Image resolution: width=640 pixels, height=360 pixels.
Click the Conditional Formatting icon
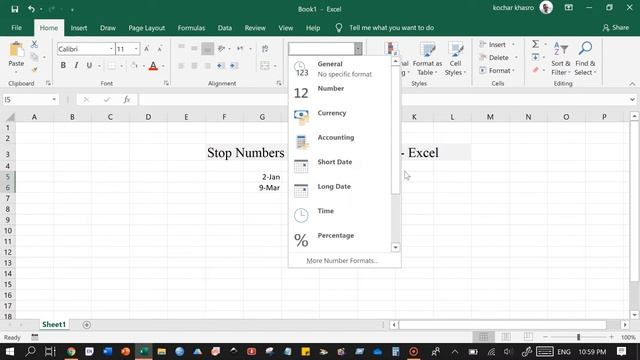click(x=391, y=48)
